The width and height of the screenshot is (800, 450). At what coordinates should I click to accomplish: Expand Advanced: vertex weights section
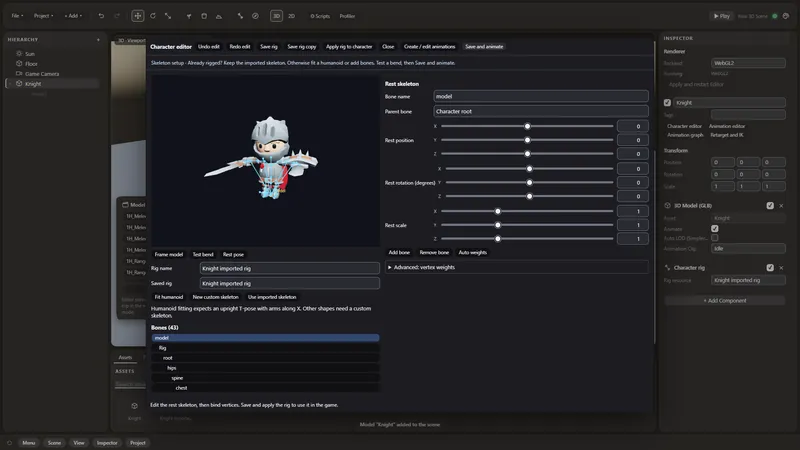[x=517, y=267]
